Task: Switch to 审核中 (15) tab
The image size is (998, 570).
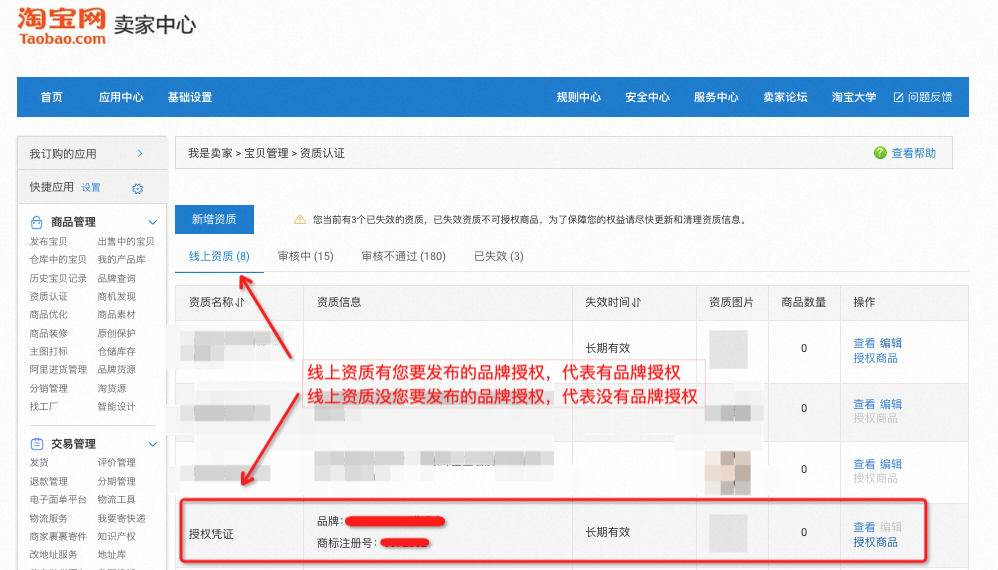Action: (306, 256)
